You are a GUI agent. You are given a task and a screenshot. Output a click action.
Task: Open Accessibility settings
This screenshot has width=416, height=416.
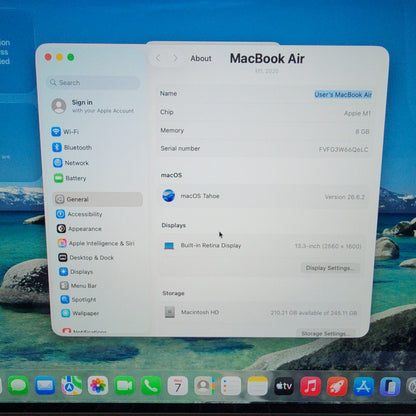(x=79, y=214)
